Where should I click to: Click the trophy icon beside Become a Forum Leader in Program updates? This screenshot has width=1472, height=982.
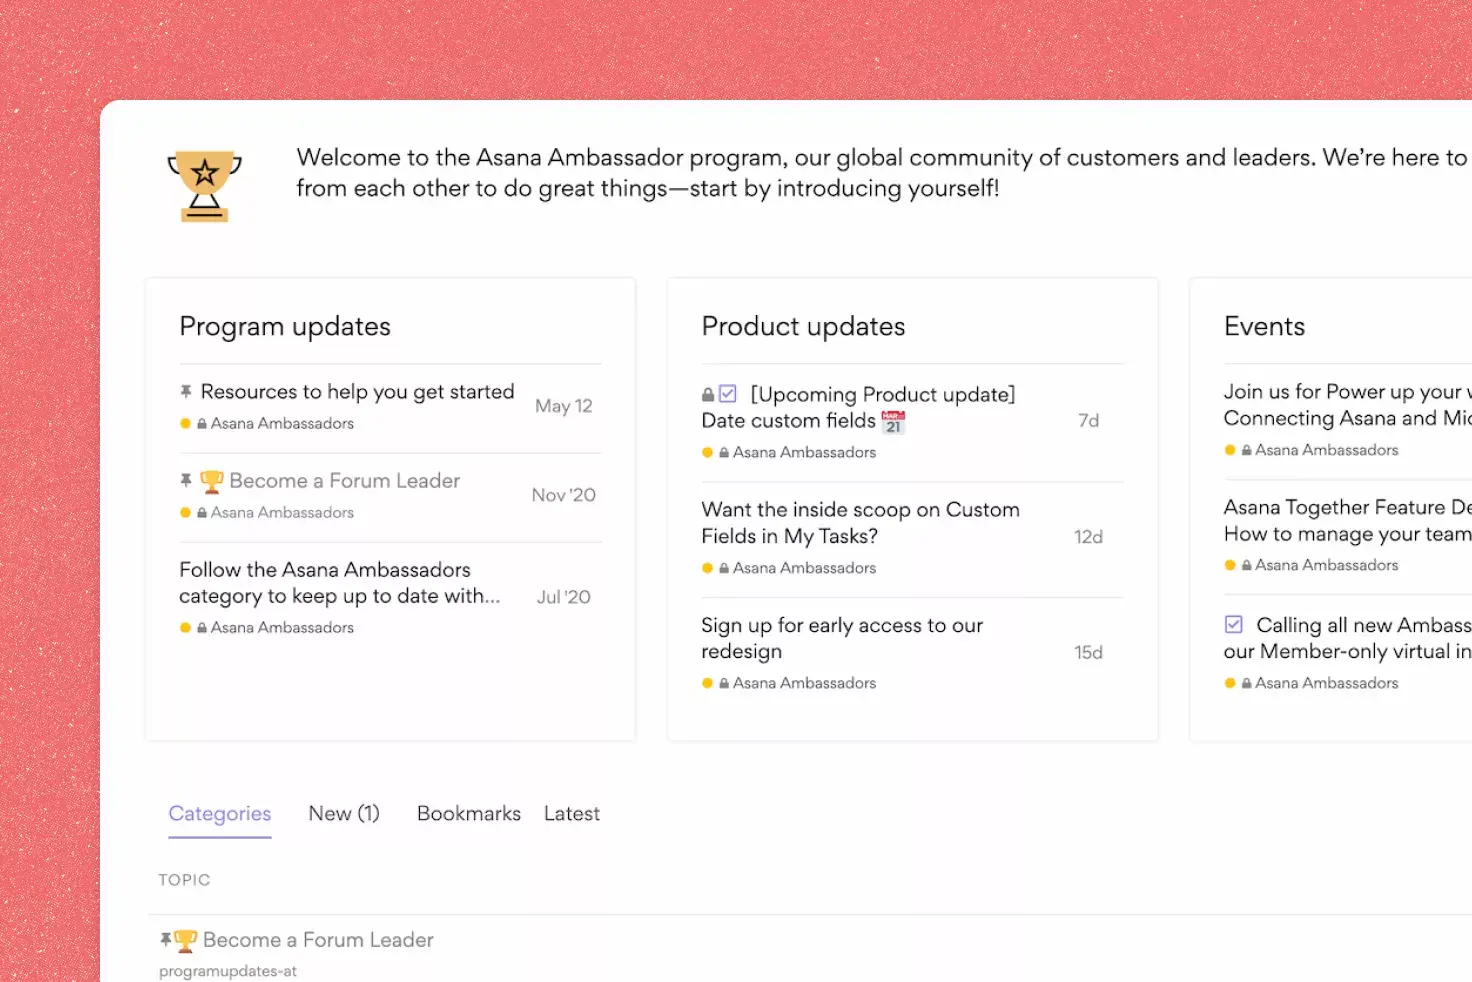211,482
